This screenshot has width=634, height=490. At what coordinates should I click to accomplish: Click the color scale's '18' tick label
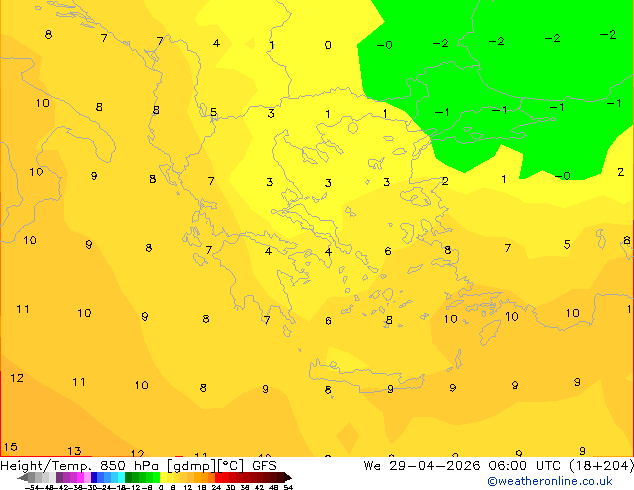click(201, 487)
